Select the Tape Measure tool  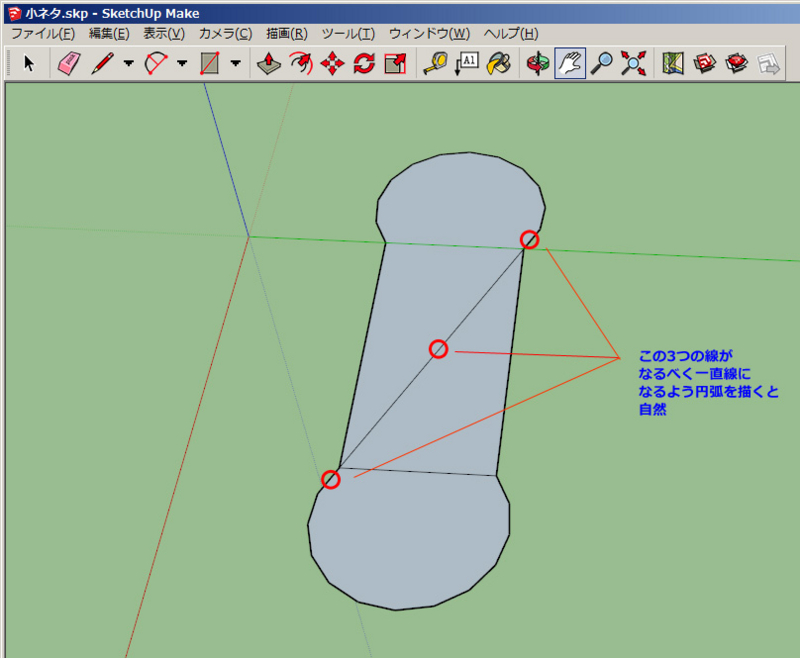434,63
